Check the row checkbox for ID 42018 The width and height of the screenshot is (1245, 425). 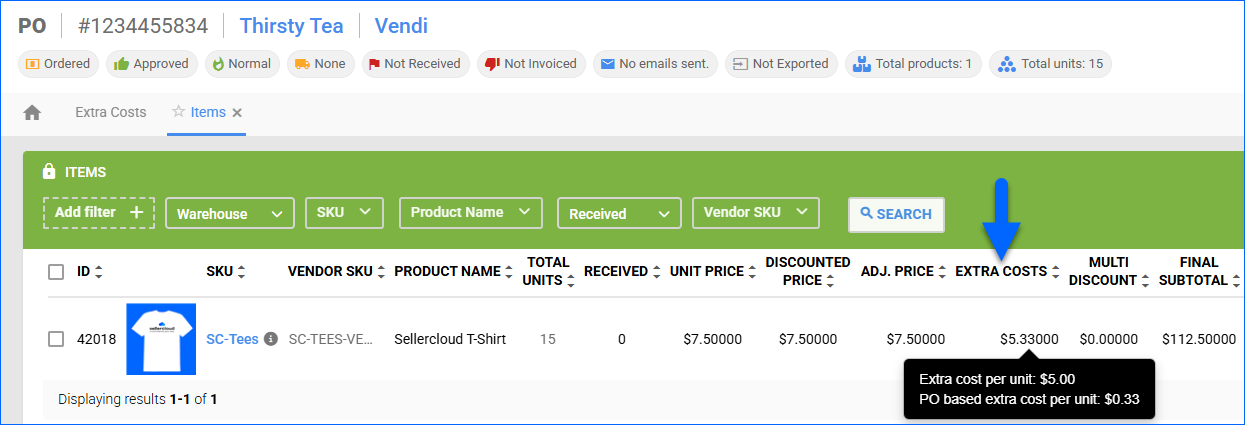click(x=56, y=339)
